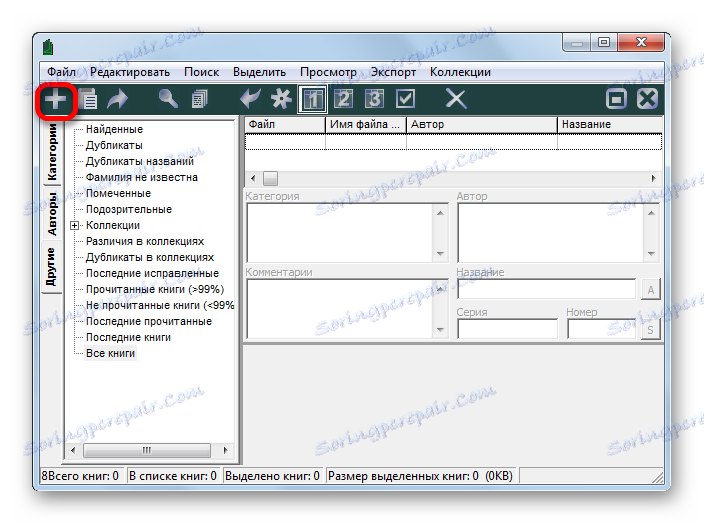This screenshot has height=524, width=704.
Task: Sort by the Название column header
Action: [610, 124]
